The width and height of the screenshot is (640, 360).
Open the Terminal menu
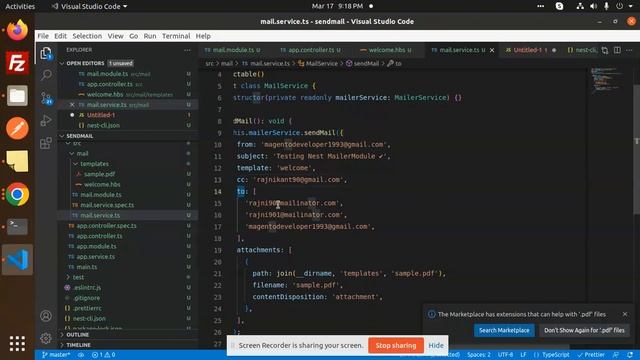(176, 36)
